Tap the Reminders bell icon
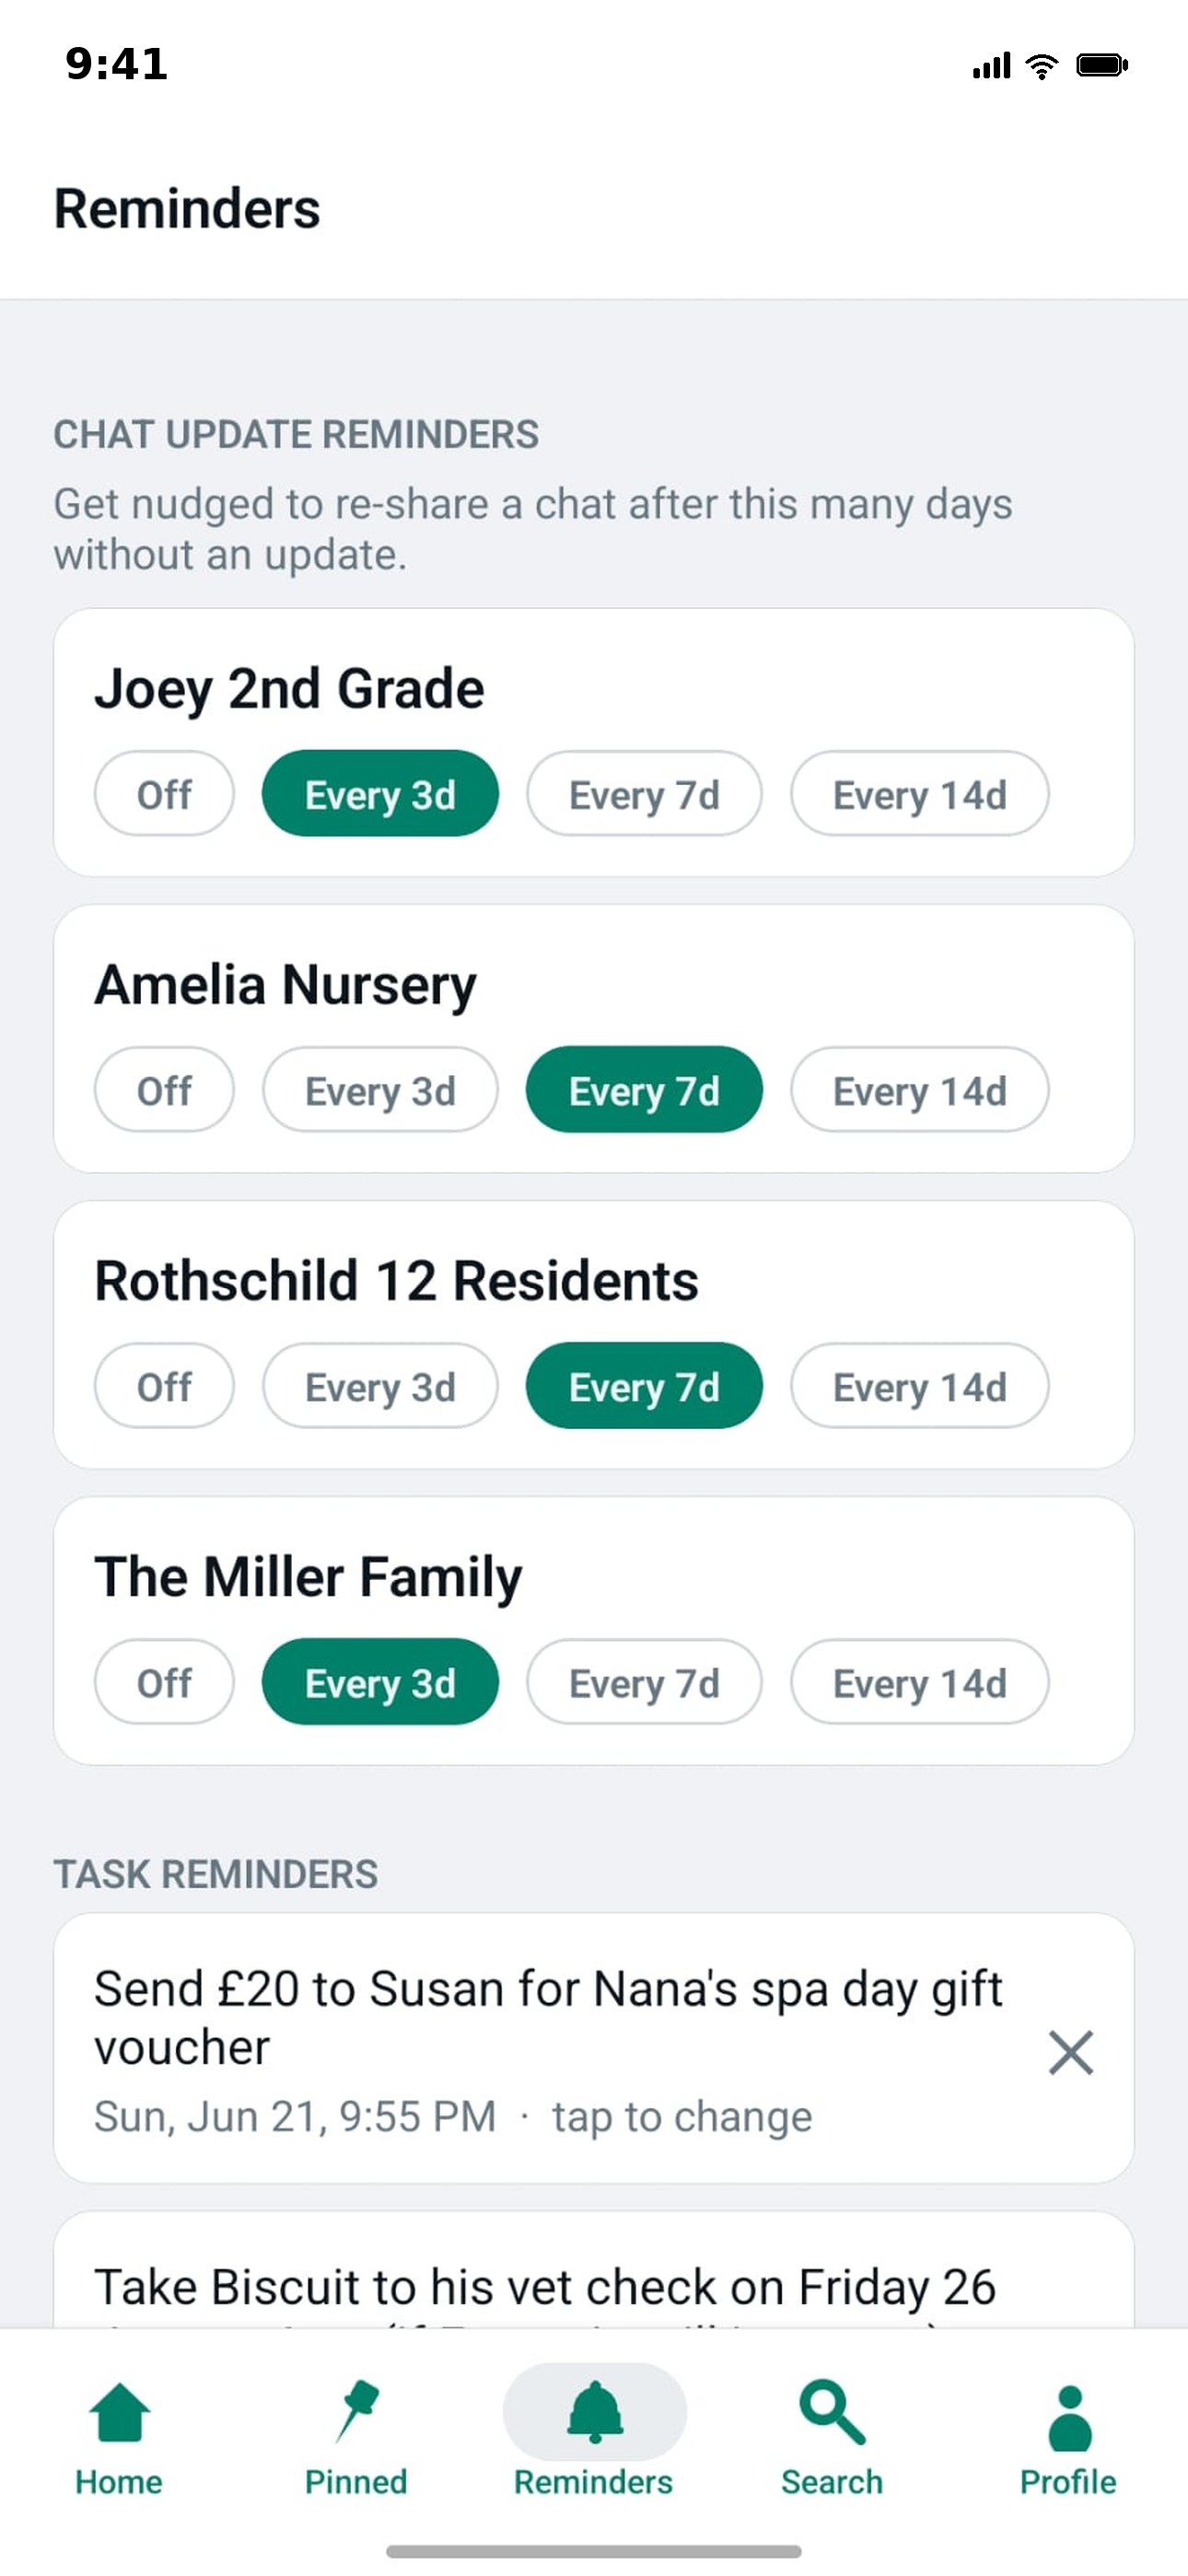1188x2576 pixels. point(594,2412)
